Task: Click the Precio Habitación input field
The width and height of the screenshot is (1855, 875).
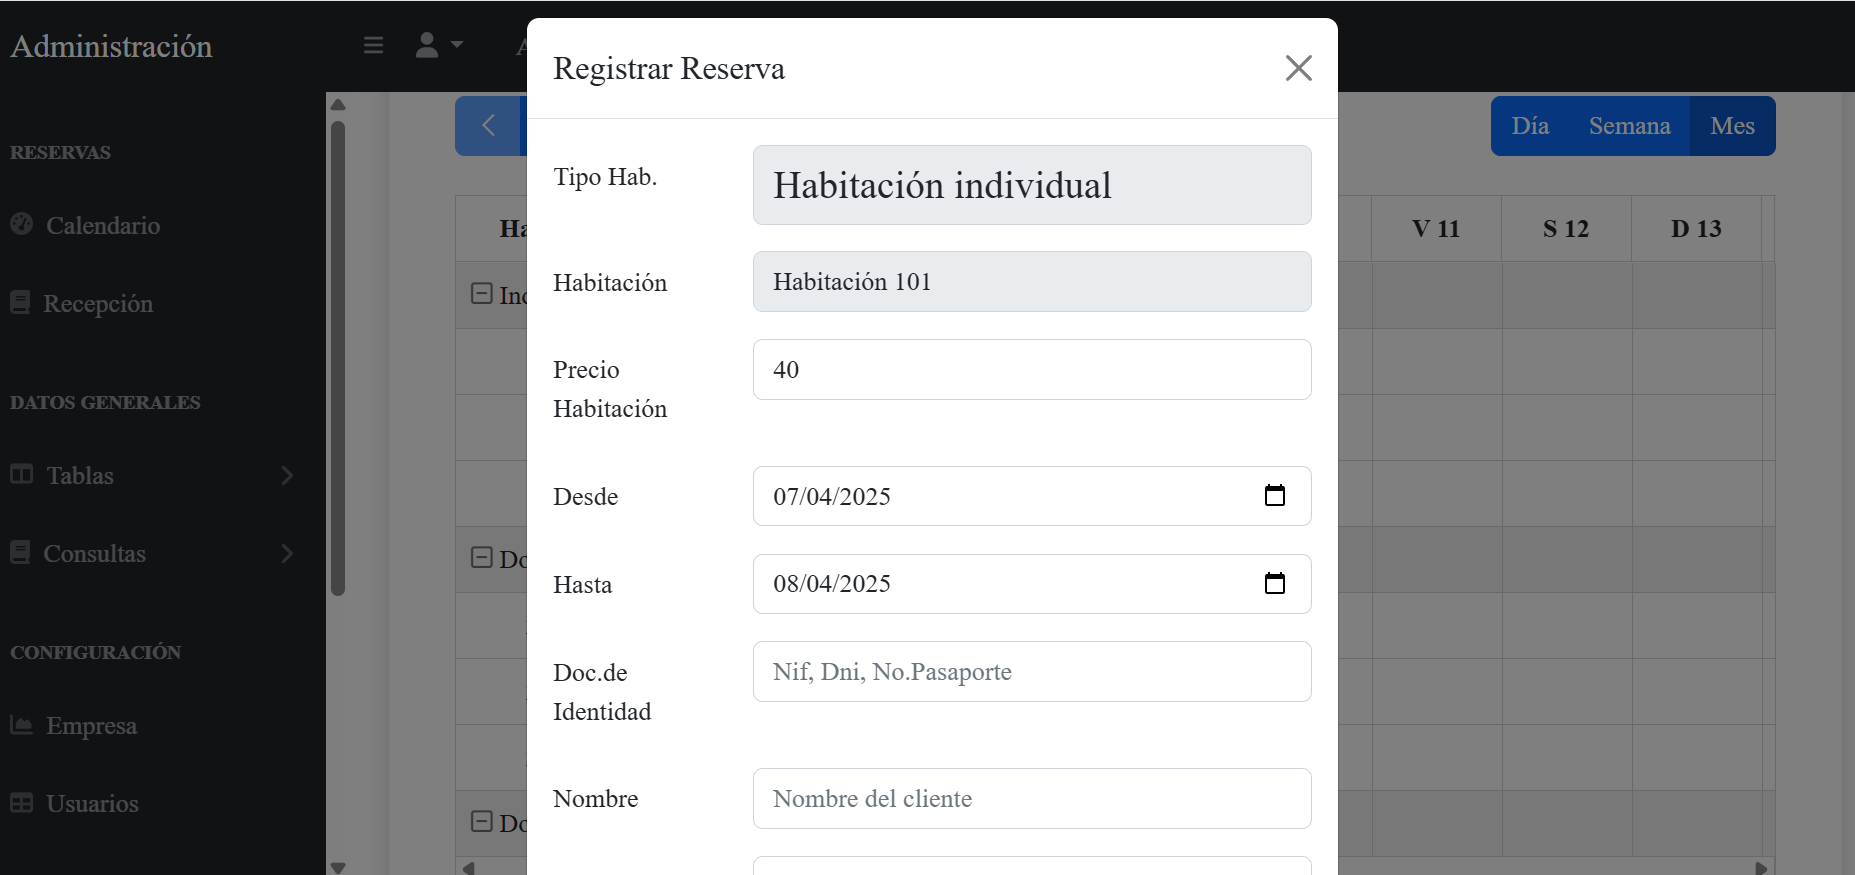Action: pos(1031,370)
